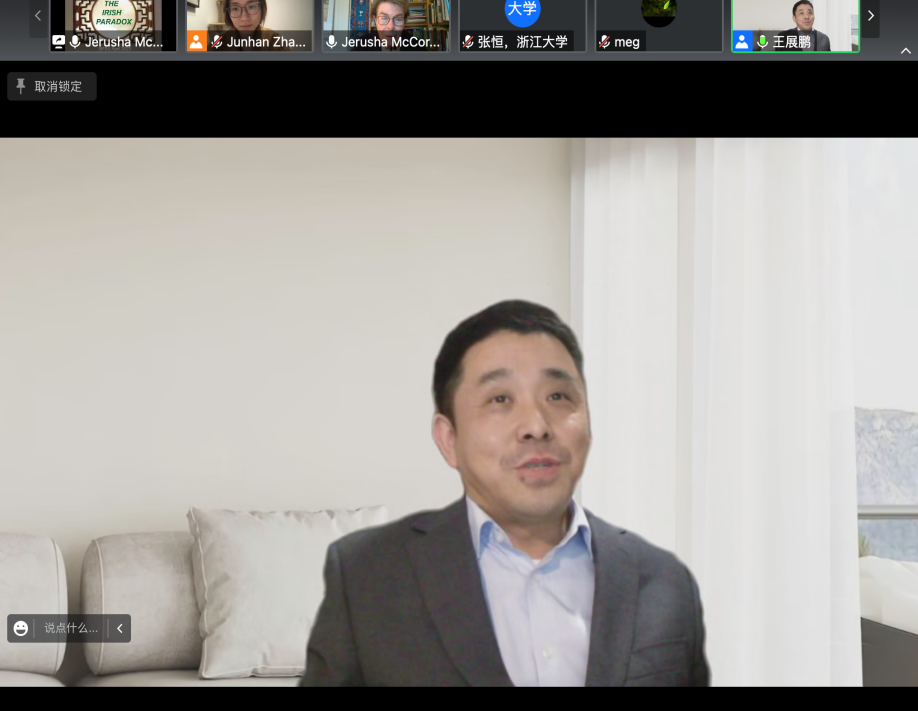Click the main speaker video area
This screenshot has height=711, width=918.
pyautogui.click(x=459, y=410)
